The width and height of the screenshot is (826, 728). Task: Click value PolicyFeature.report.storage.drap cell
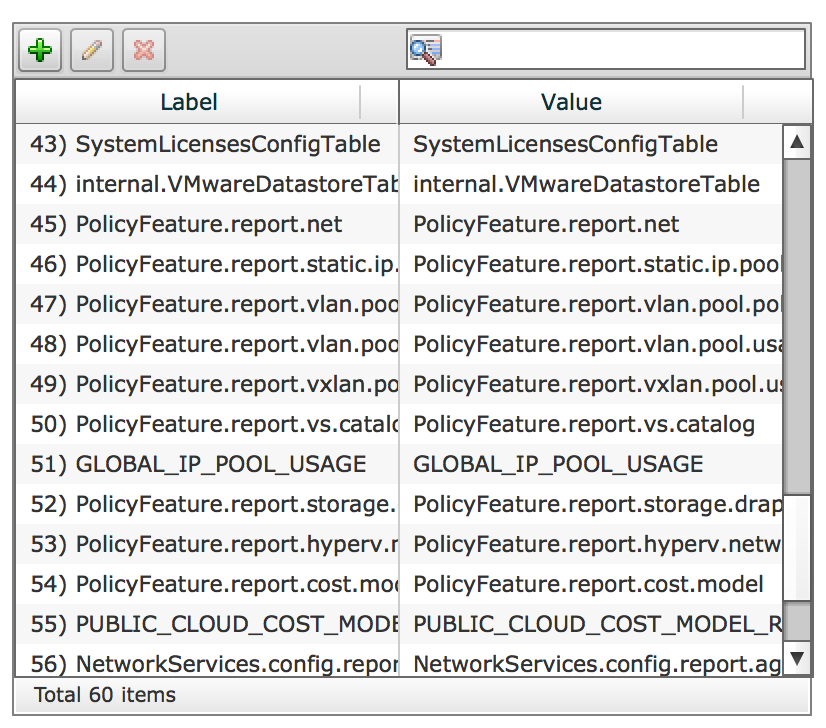tap(591, 505)
